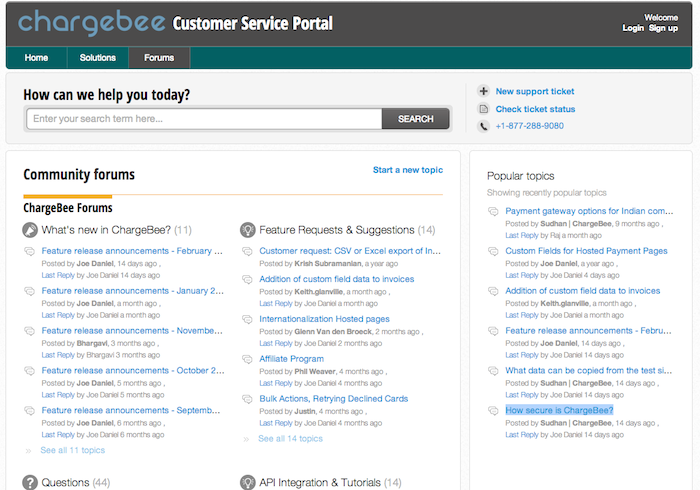Open Customer request: CSV or Excel export topic
This screenshot has height=490, width=700.
tap(350, 251)
